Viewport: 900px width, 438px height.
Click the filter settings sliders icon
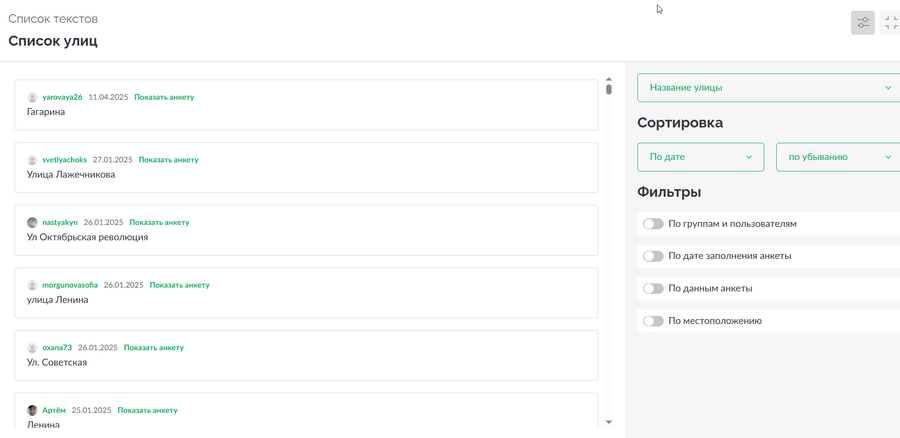pyautogui.click(x=862, y=23)
